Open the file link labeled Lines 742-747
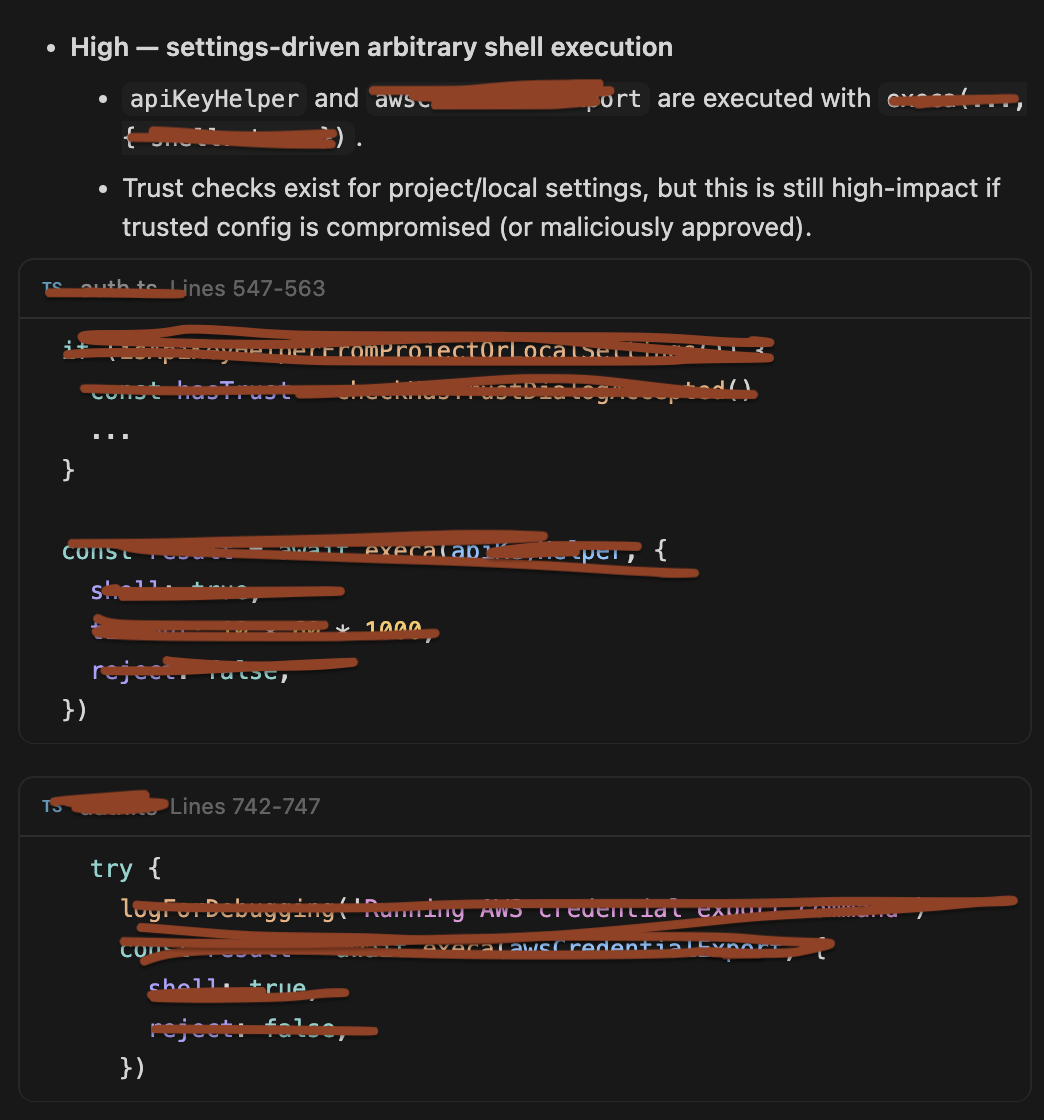Image resolution: width=1044 pixels, height=1120 pixels. pyautogui.click(x=245, y=806)
